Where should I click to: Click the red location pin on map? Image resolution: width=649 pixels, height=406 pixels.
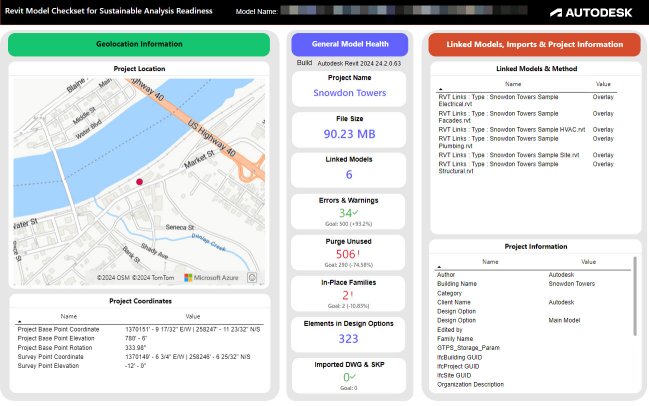pyautogui.click(x=139, y=182)
